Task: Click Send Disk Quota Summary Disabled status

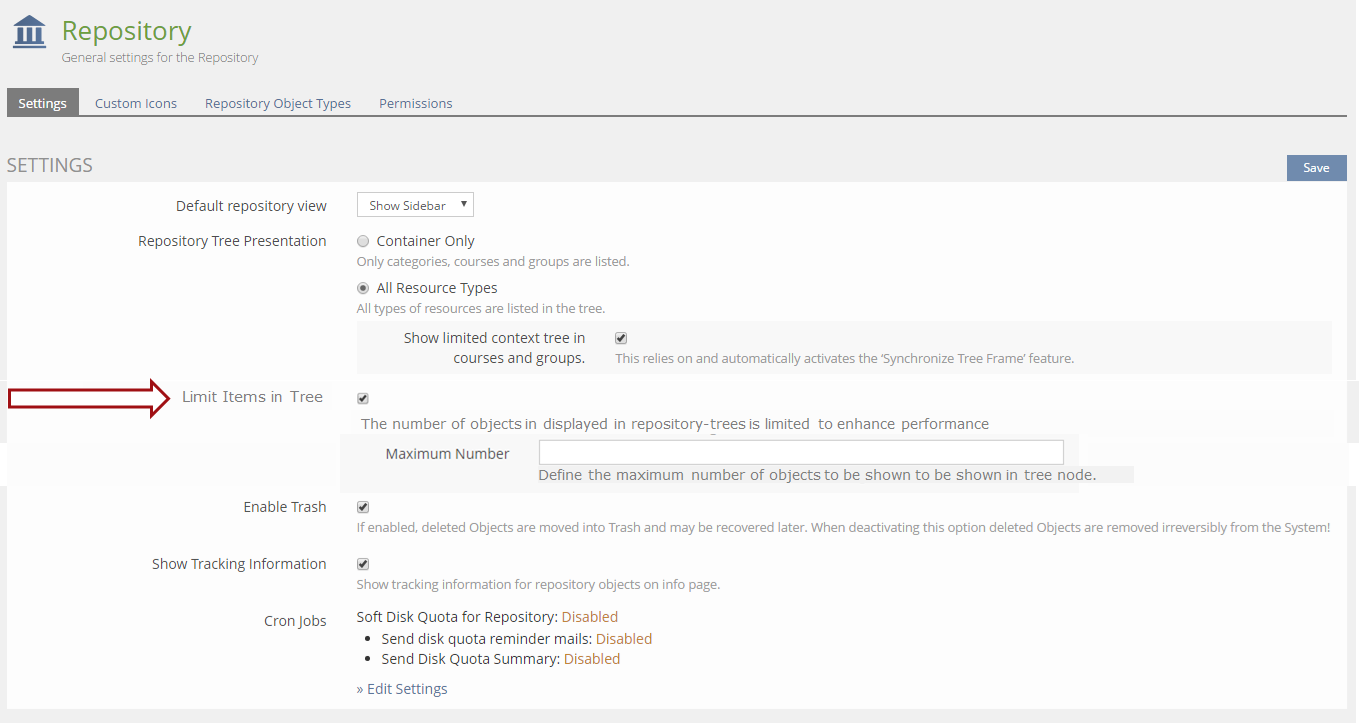Action: [x=591, y=659]
